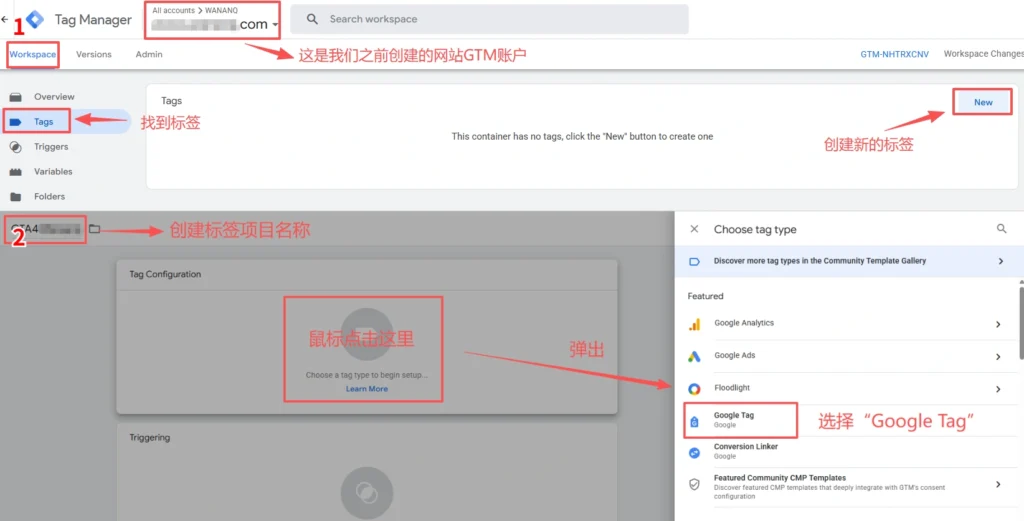
Task: Click the Google Tag blue icon
Action: (x=694, y=422)
